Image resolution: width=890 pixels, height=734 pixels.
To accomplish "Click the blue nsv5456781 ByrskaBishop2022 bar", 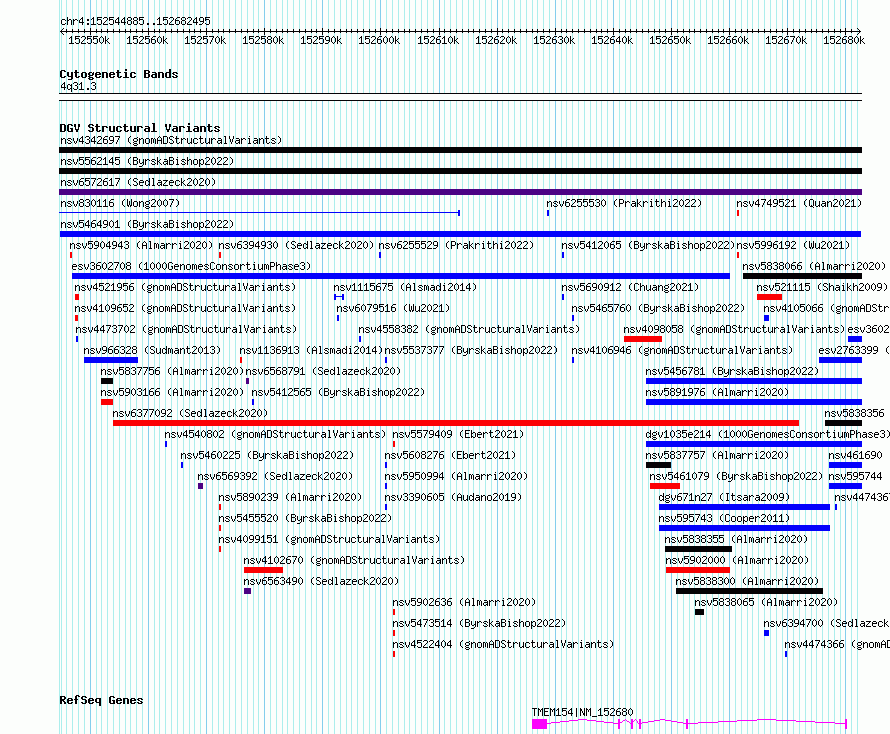I will tap(754, 381).
